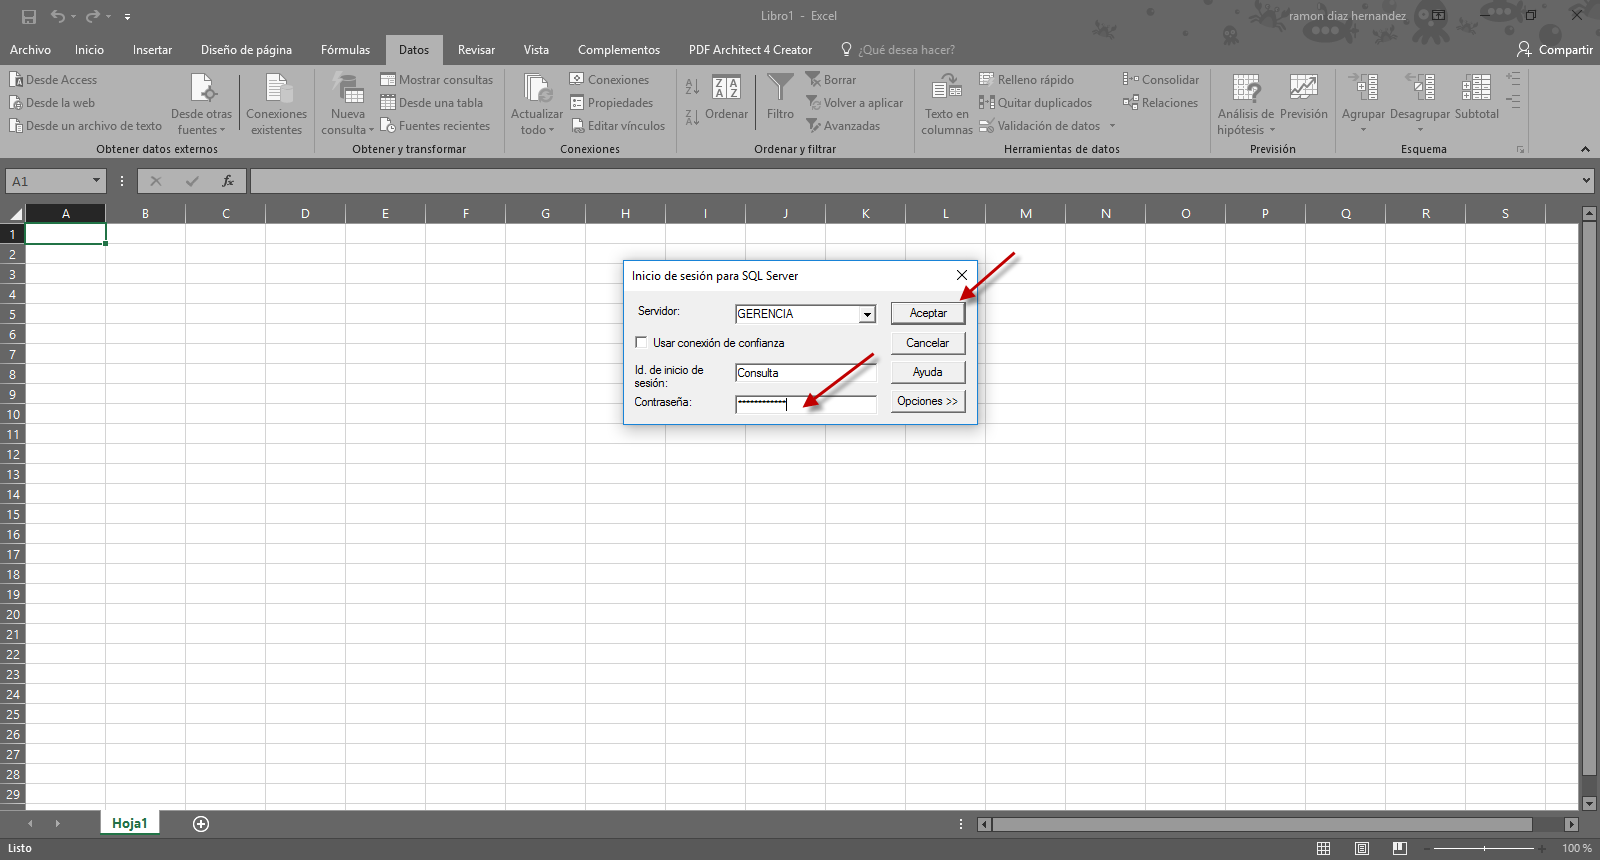Screen dimensions: 1600x860
Task: Click Compartir button
Action: coord(1554,50)
